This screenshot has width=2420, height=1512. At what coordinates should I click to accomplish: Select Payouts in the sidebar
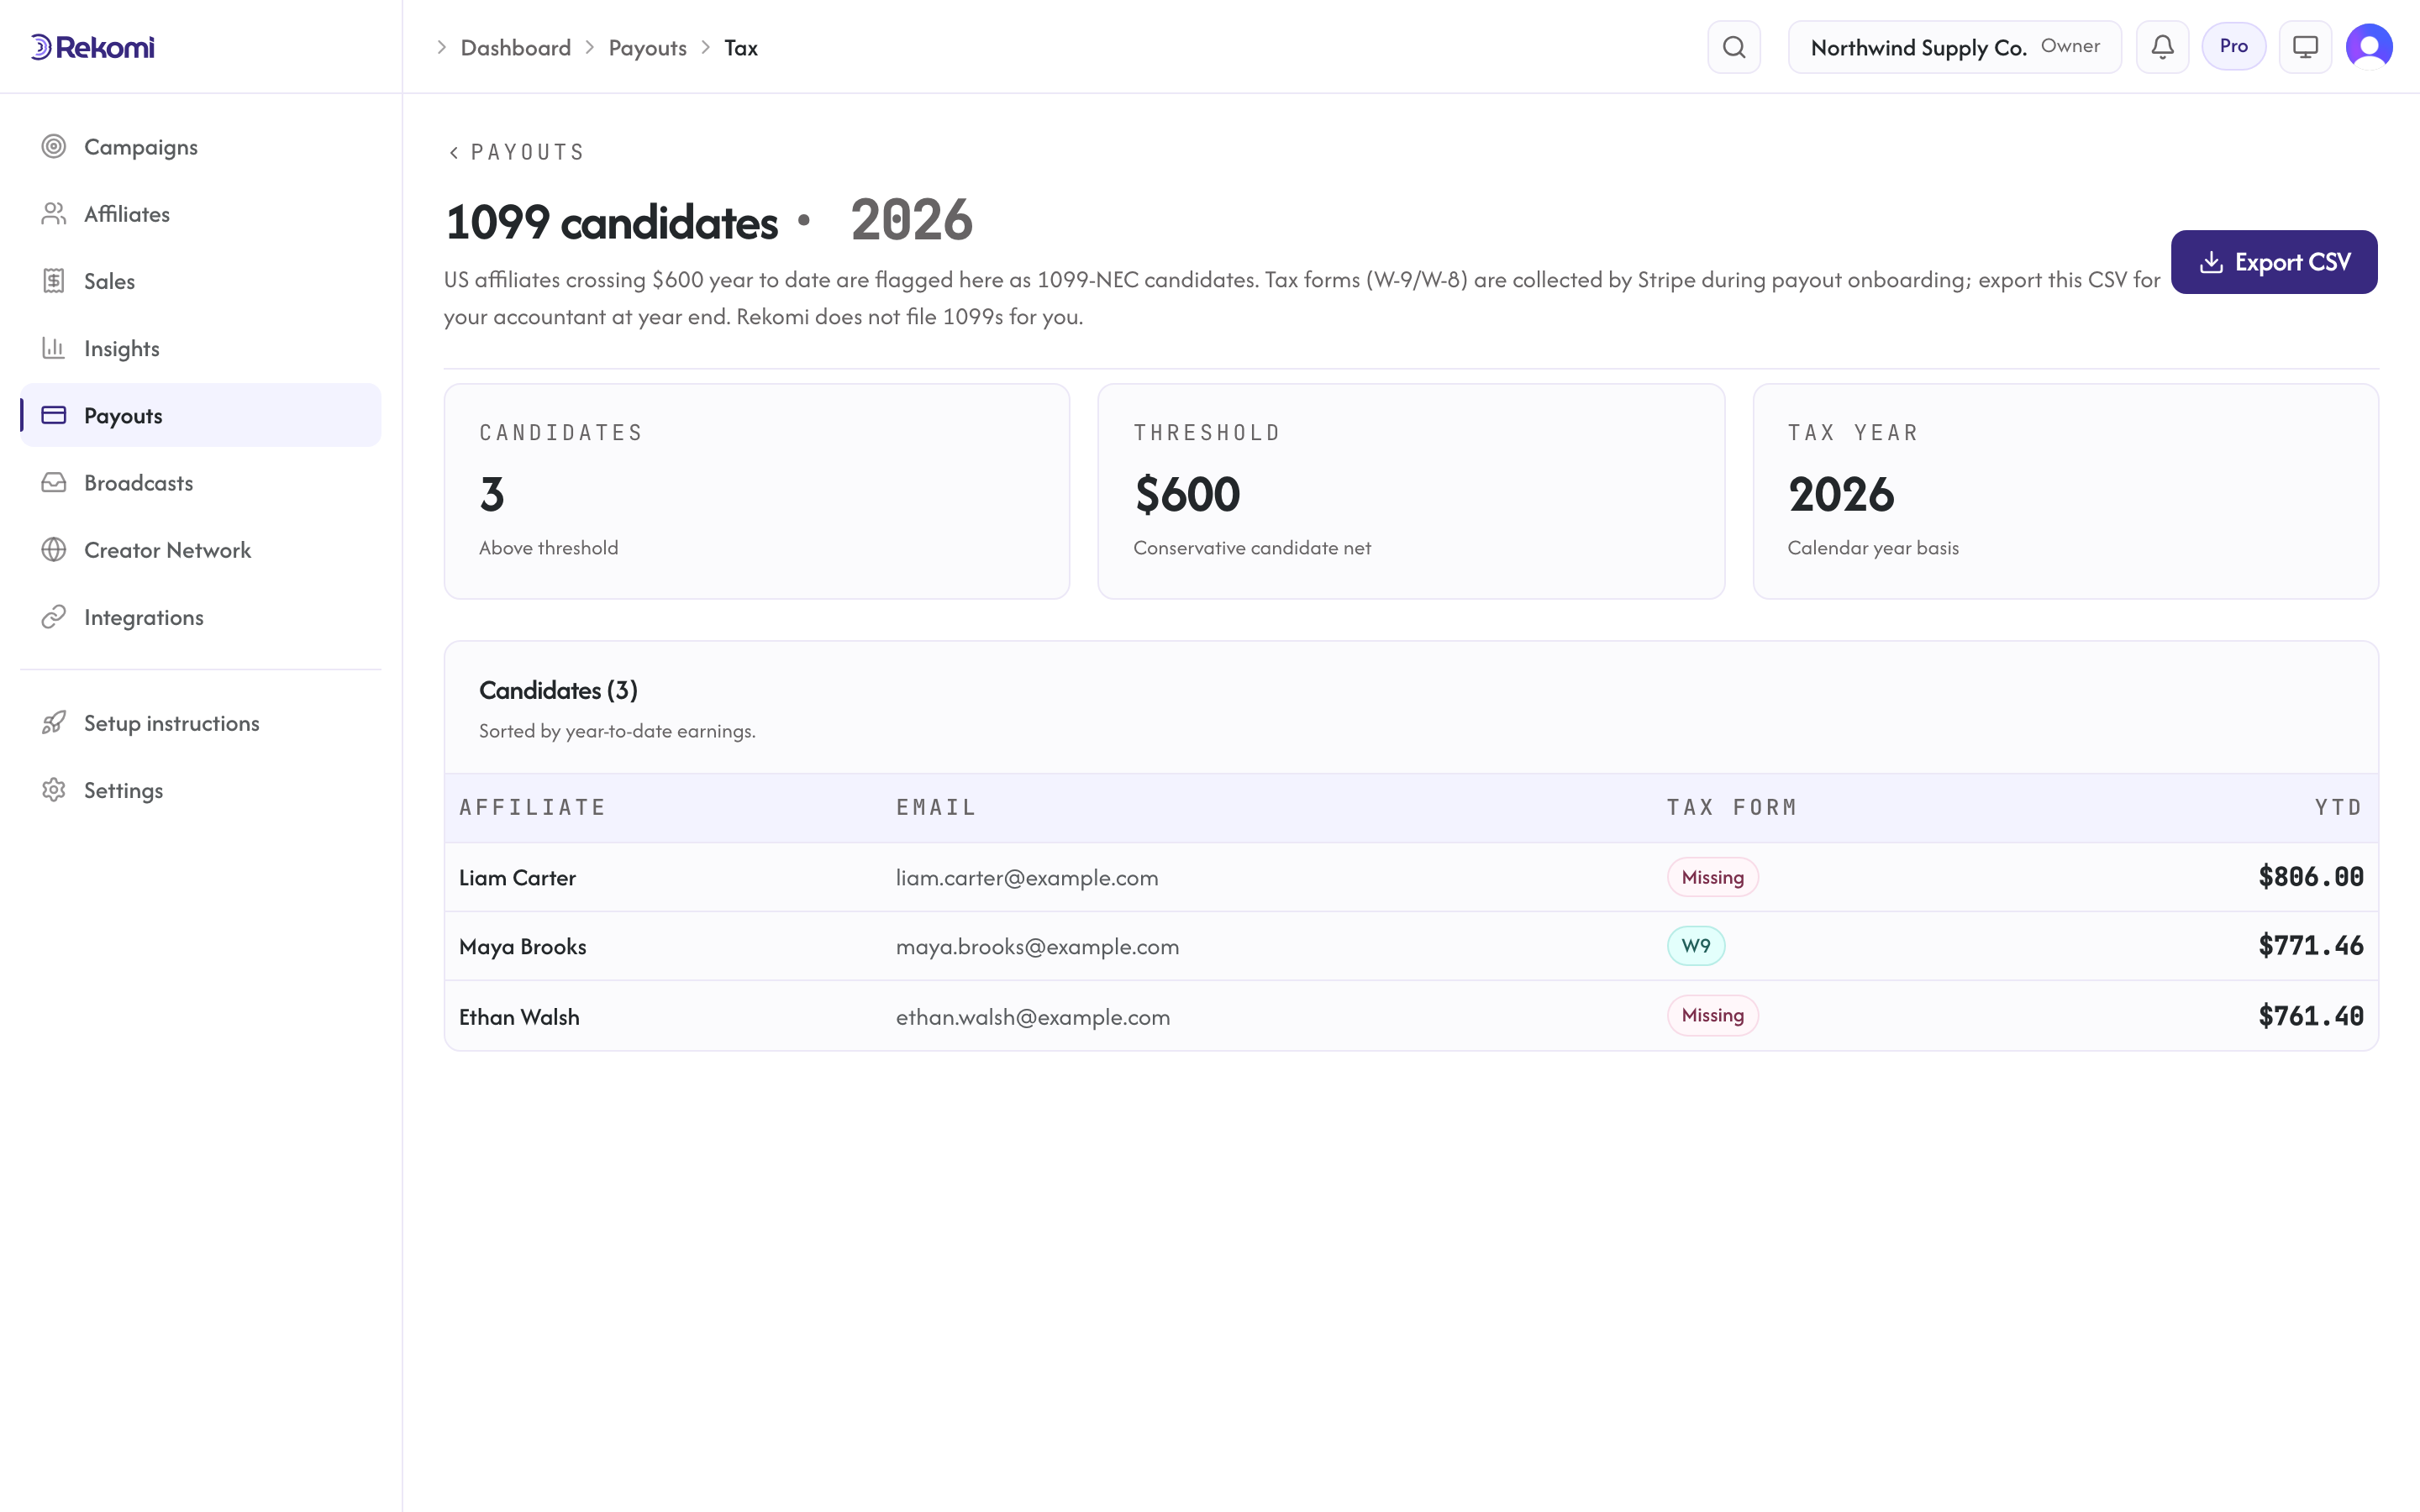[200, 415]
